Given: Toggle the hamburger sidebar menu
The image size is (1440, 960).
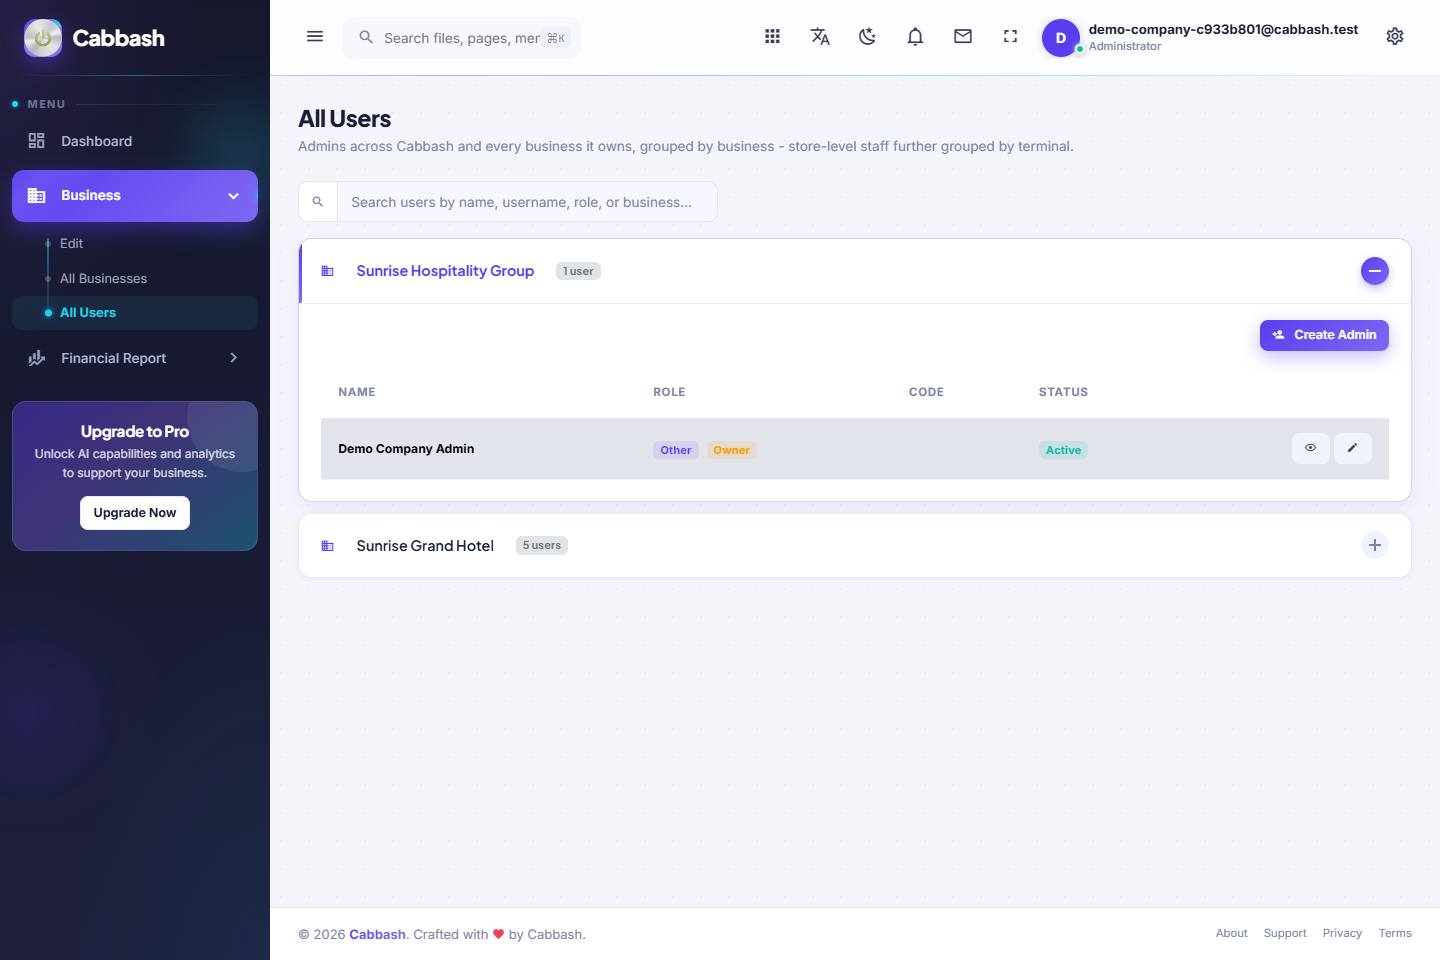Looking at the screenshot, I should pos(315,37).
